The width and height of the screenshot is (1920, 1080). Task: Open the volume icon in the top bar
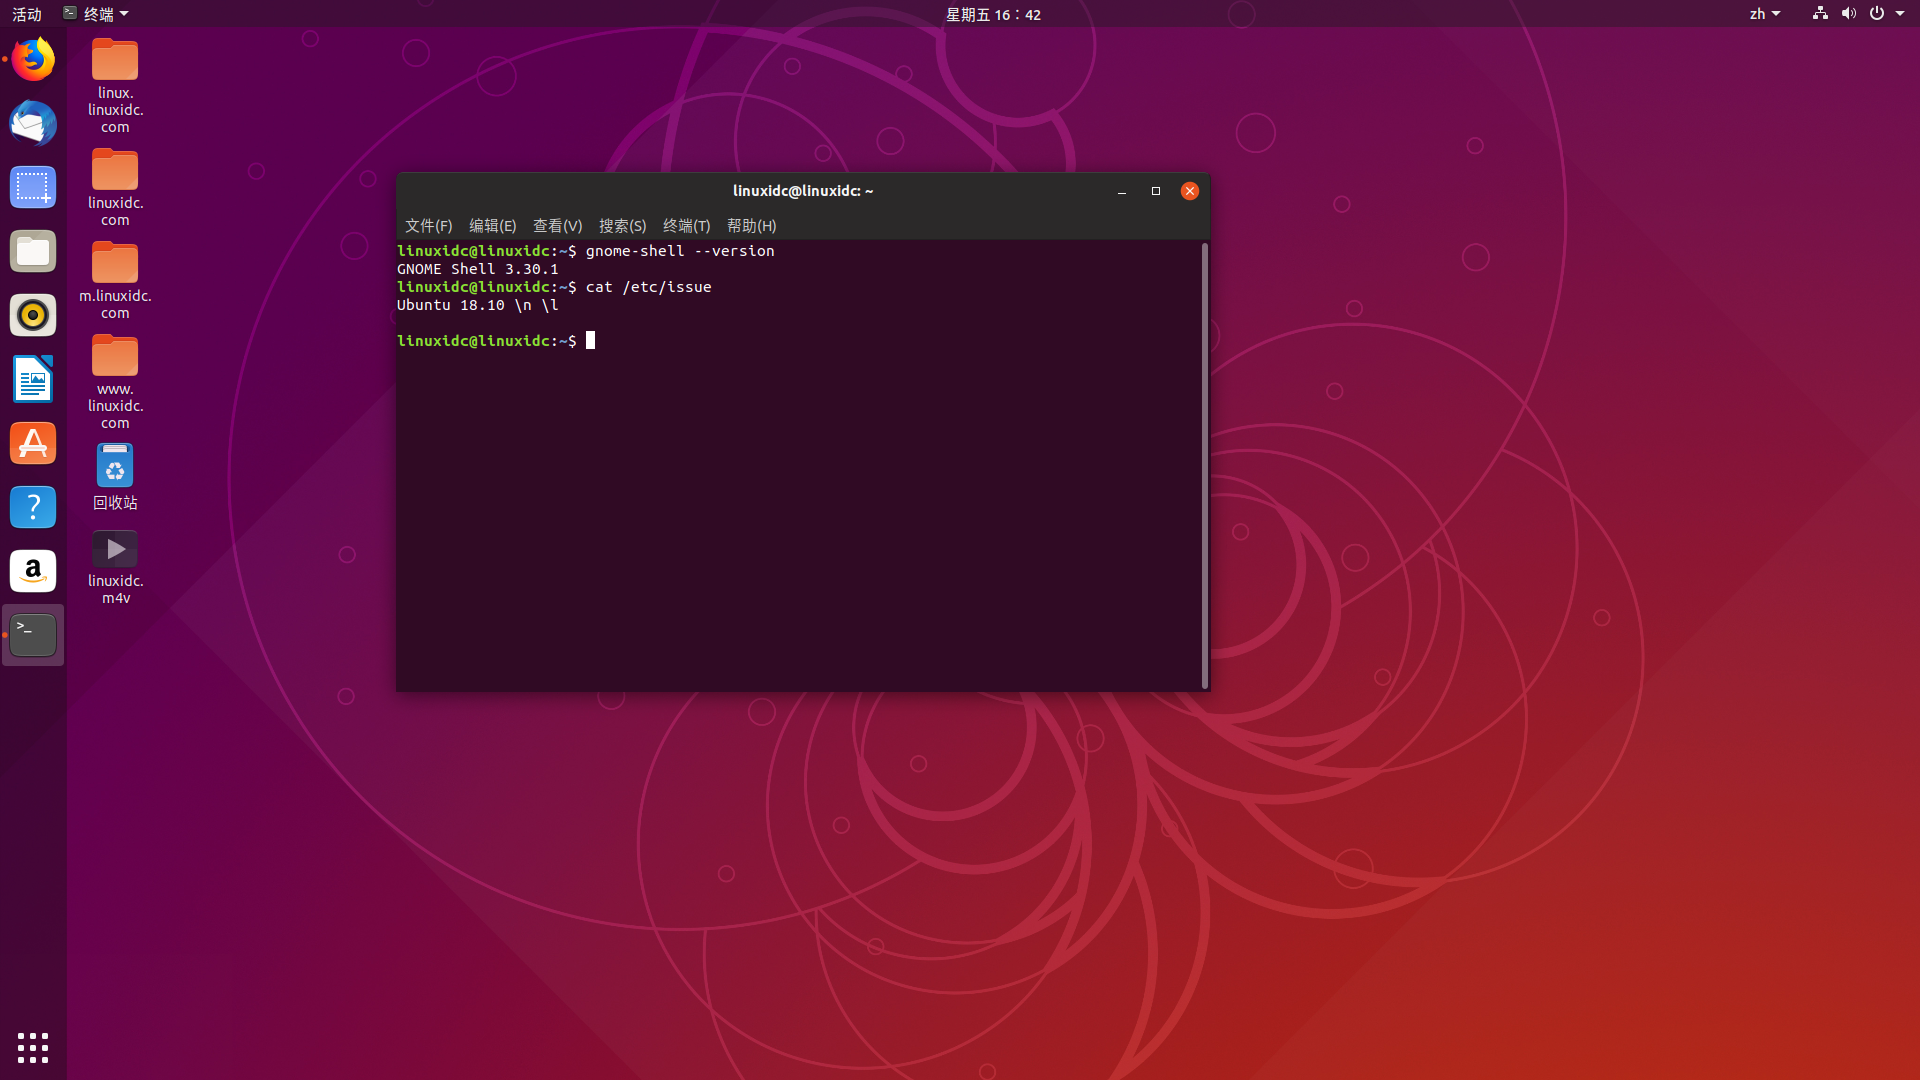point(1848,14)
